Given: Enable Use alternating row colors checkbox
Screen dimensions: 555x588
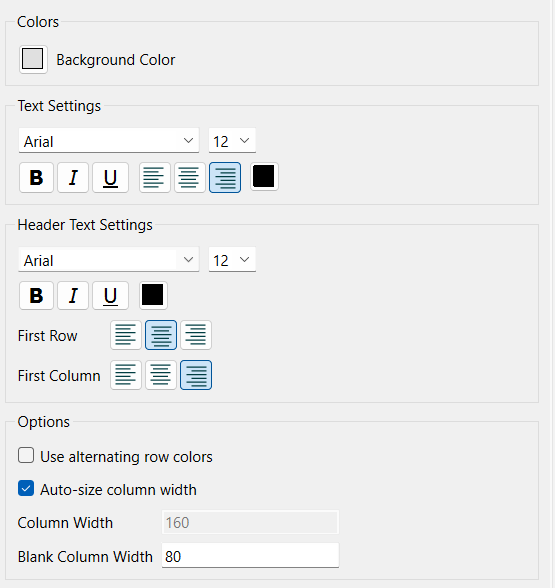Looking at the screenshot, I should (26, 456).
